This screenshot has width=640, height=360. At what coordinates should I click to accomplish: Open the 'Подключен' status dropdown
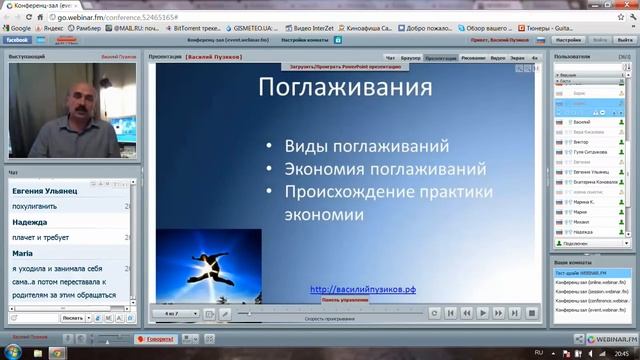click(x=592, y=243)
